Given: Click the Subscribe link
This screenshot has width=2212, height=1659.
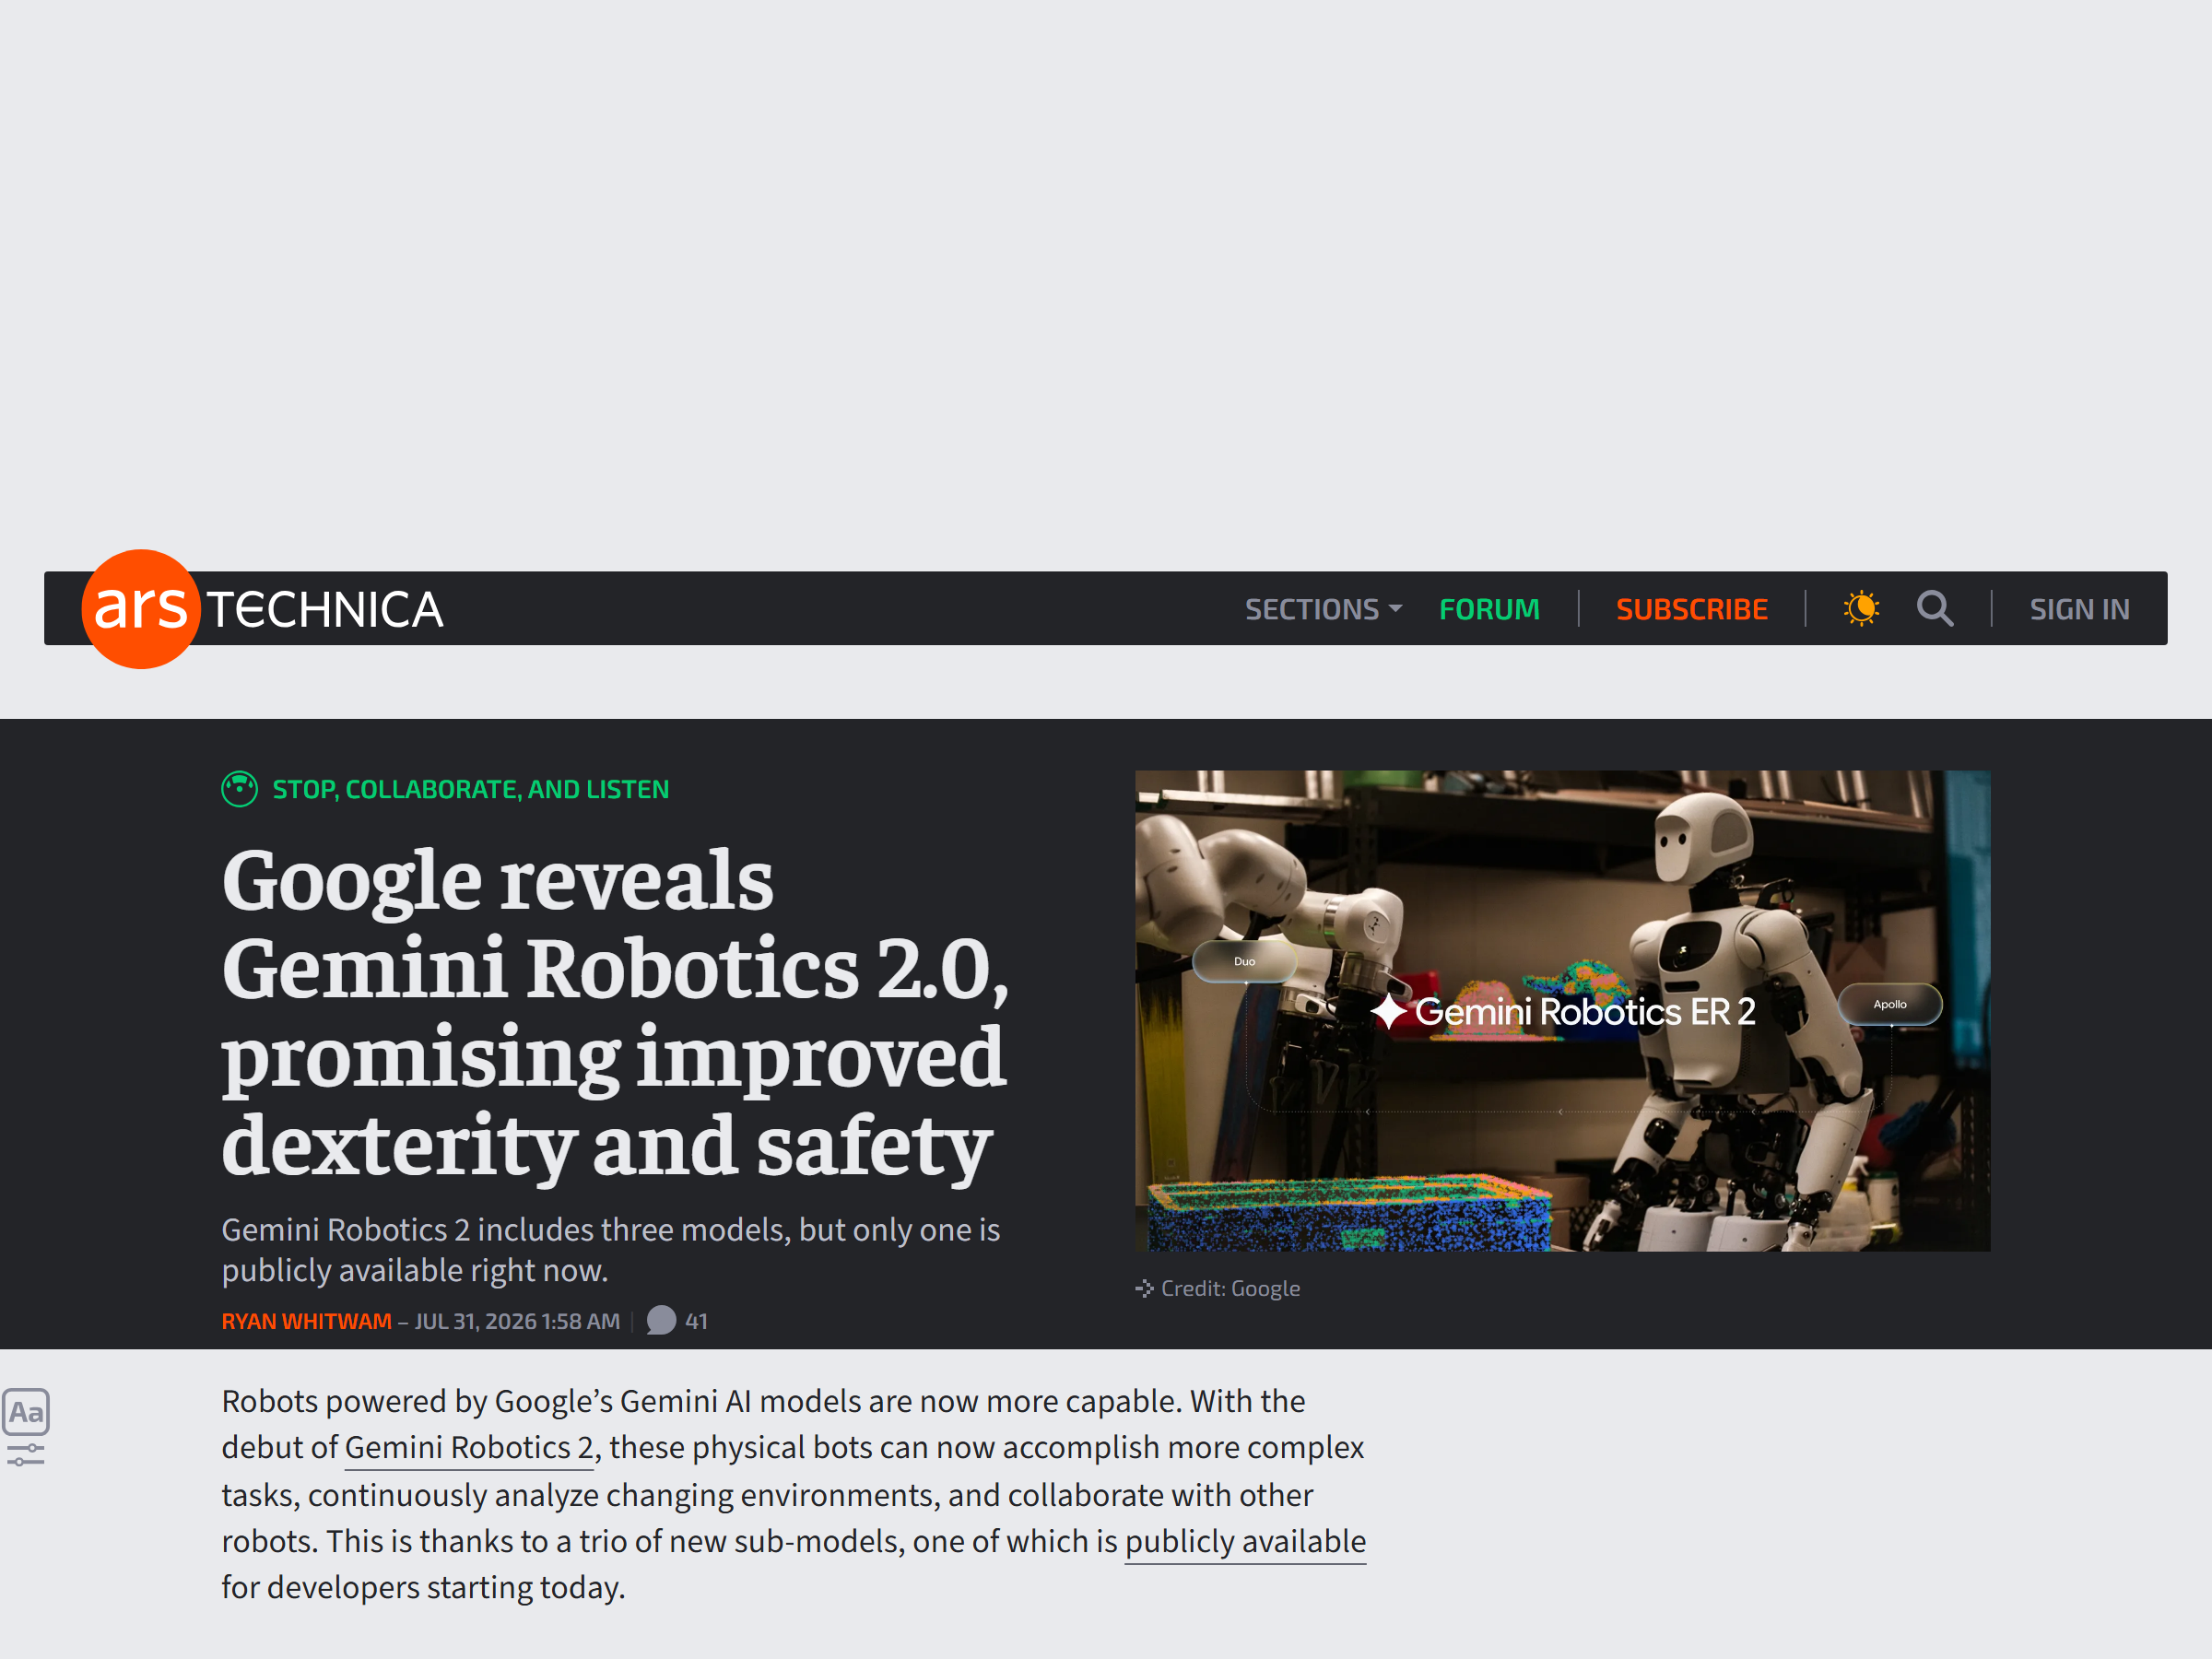Looking at the screenshot, I should 1691,609.
